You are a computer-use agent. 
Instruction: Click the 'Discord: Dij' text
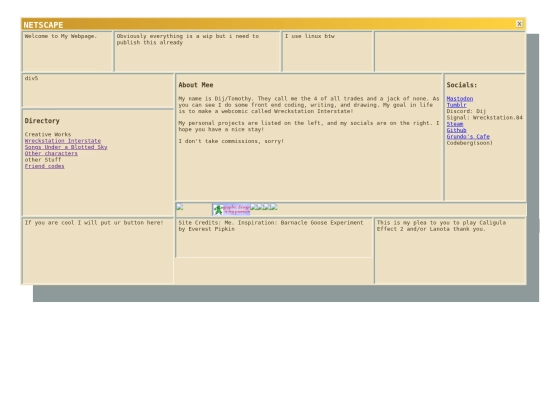pos(466,111)
